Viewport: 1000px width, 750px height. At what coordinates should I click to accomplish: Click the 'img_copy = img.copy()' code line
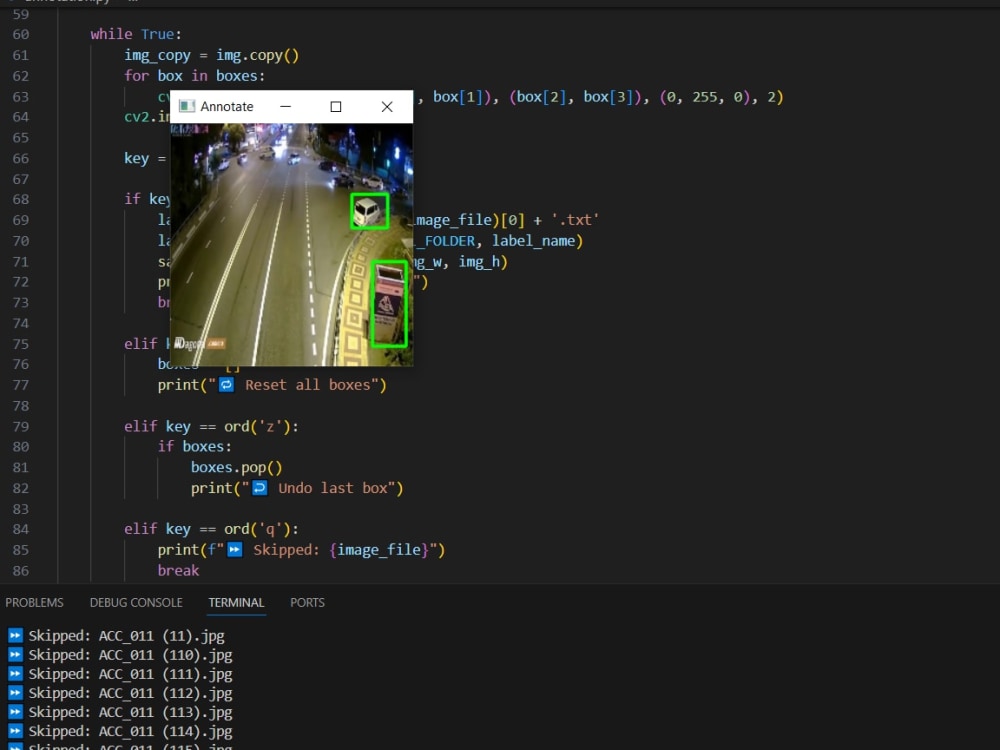pos(211,55)
